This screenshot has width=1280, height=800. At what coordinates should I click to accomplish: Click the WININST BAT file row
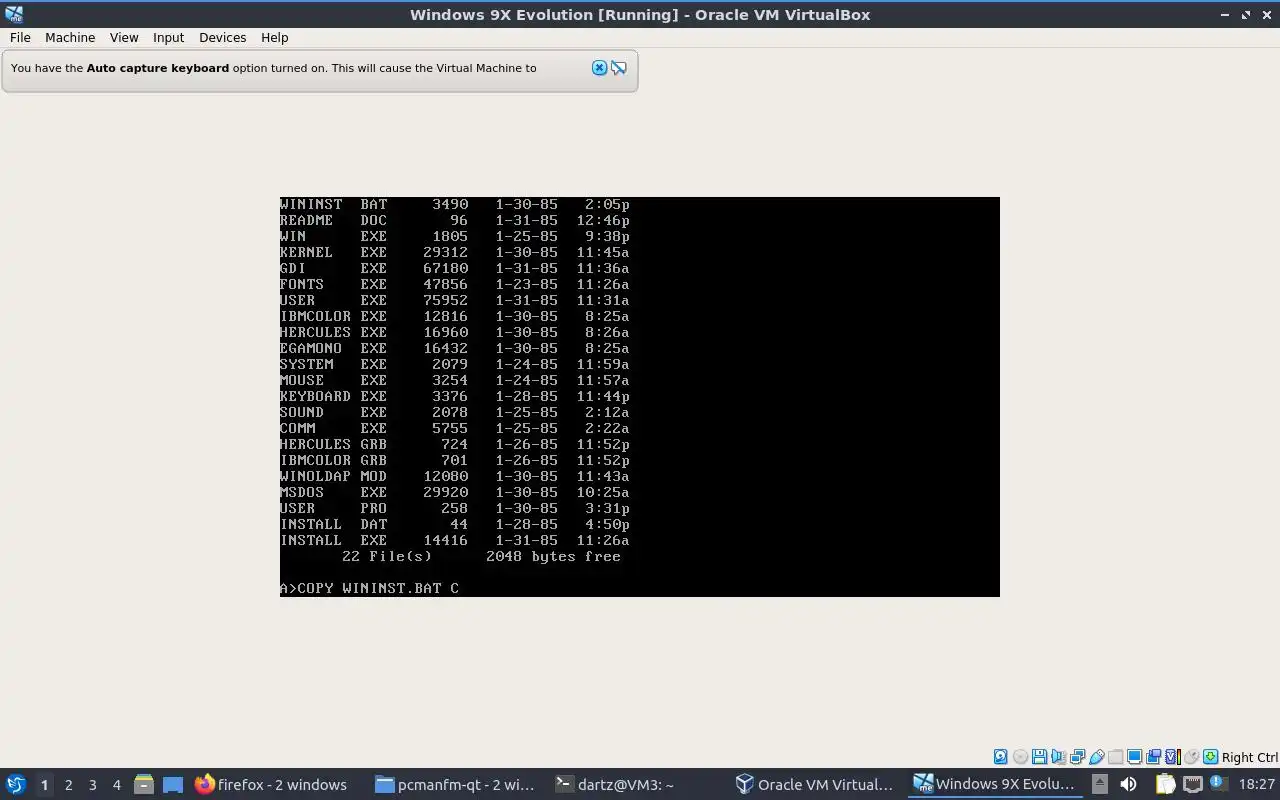(454, 204)
